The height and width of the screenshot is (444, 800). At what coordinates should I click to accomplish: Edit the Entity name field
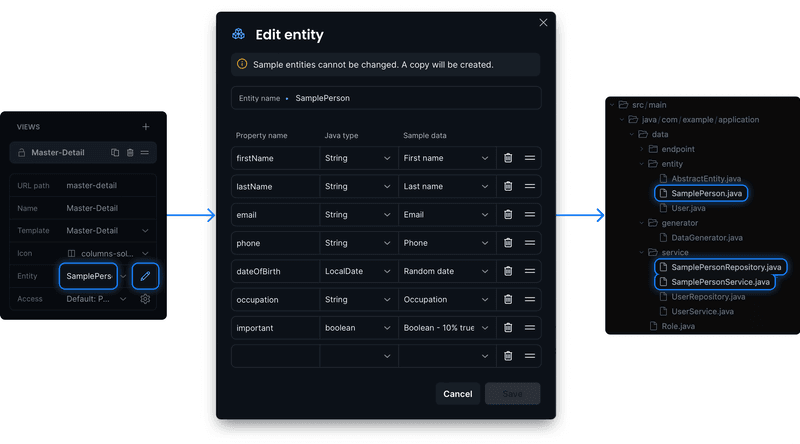(386, 98)
